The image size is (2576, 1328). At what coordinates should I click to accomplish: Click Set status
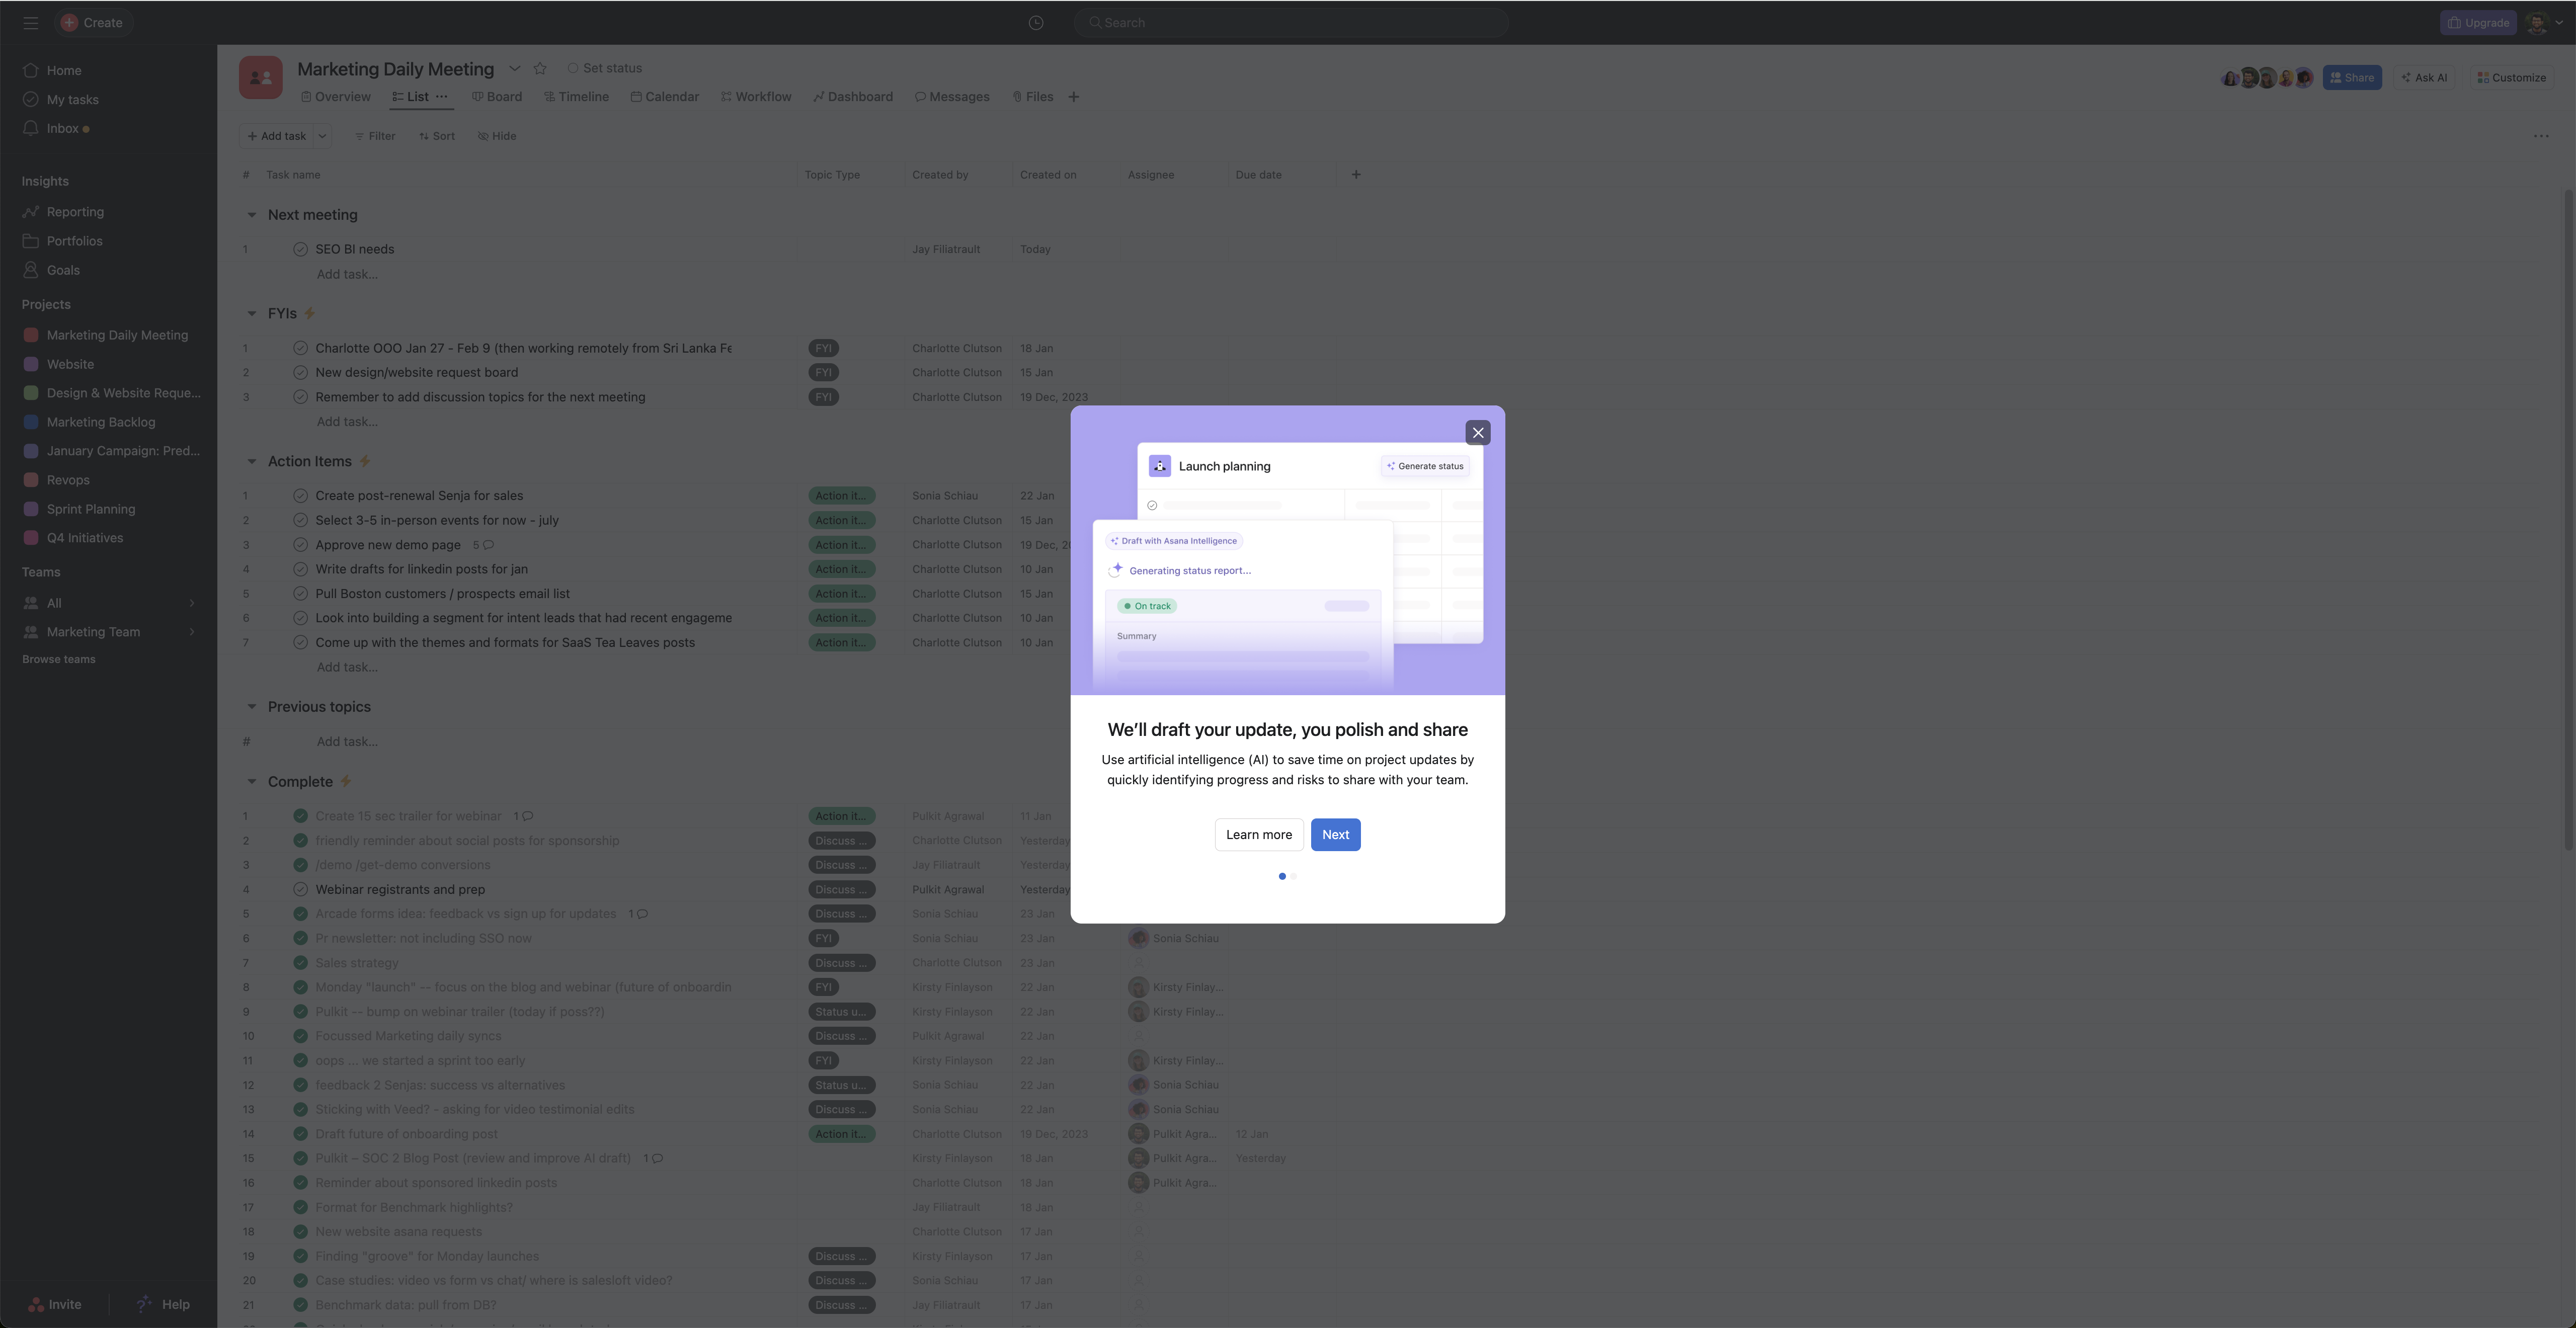(x=605, y=68)
